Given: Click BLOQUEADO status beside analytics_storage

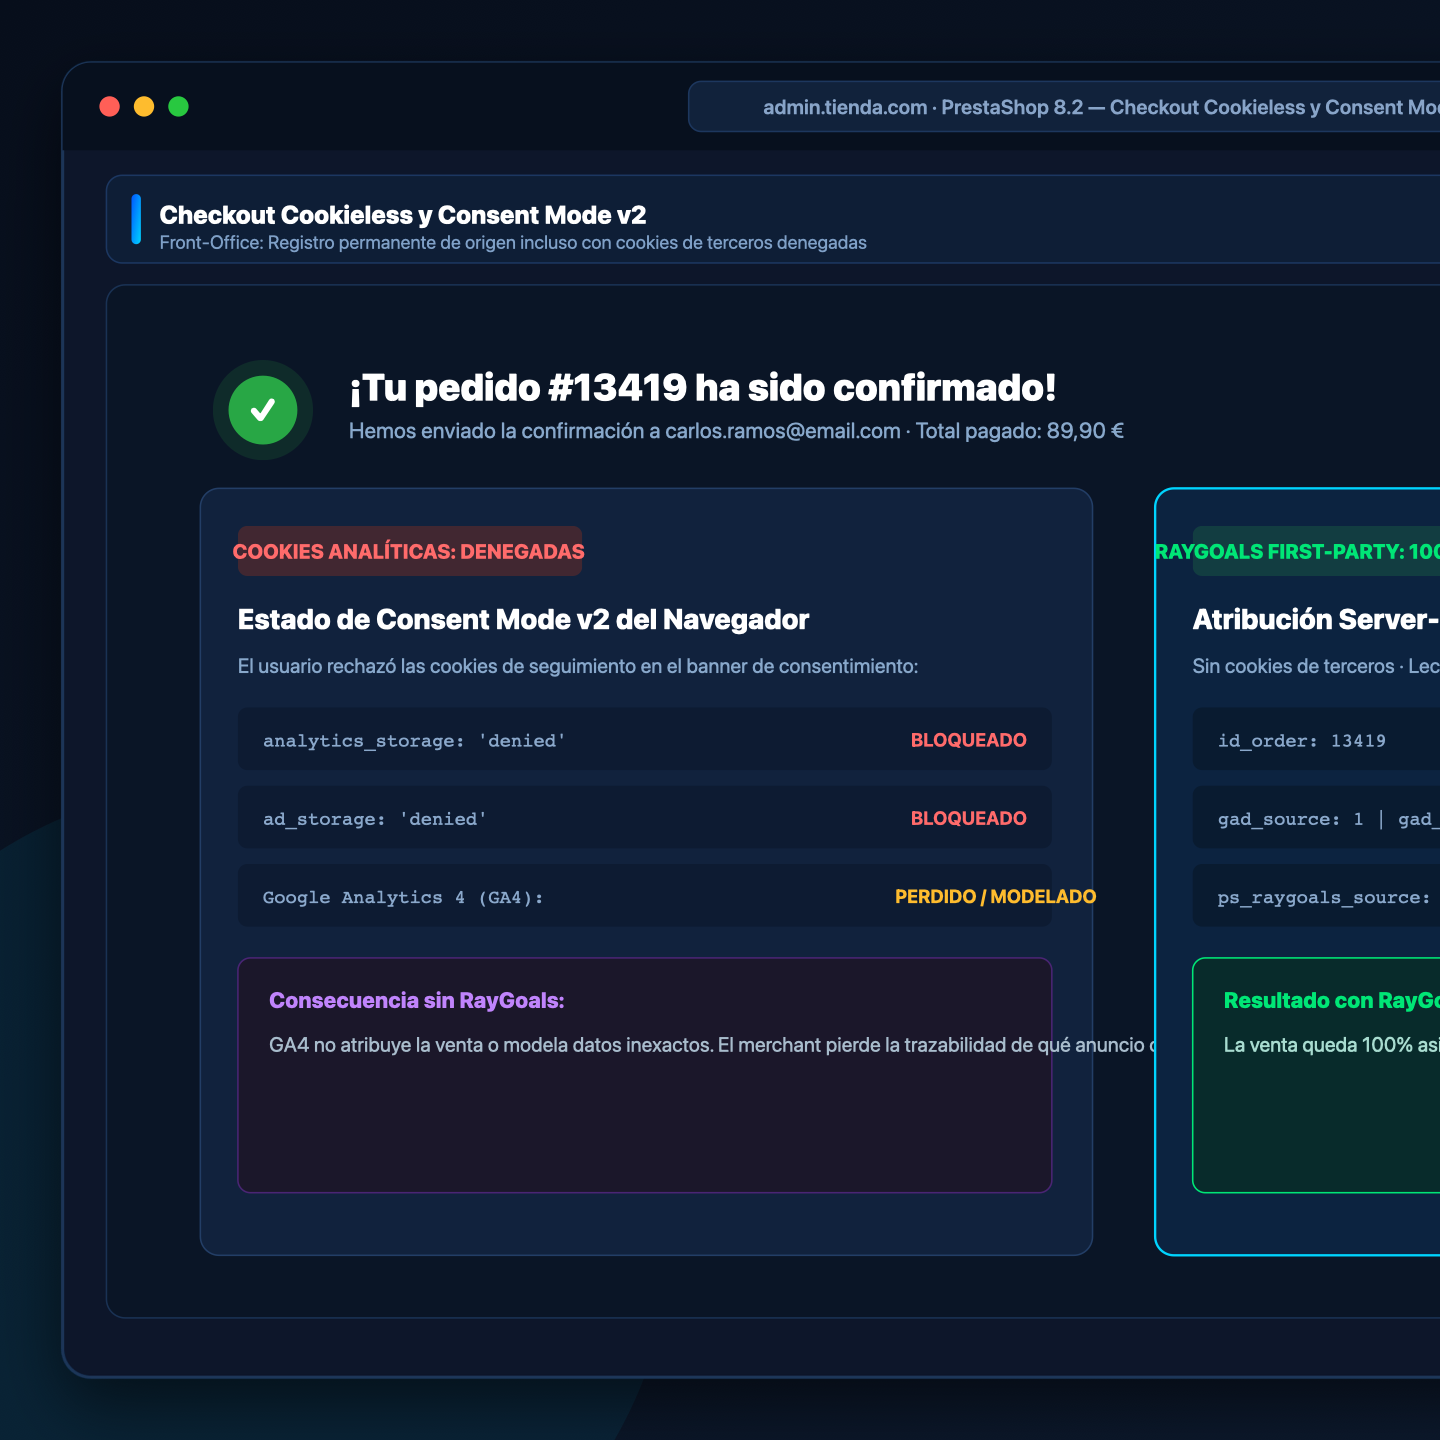Looking at the screenshot, I should point(969,740).
